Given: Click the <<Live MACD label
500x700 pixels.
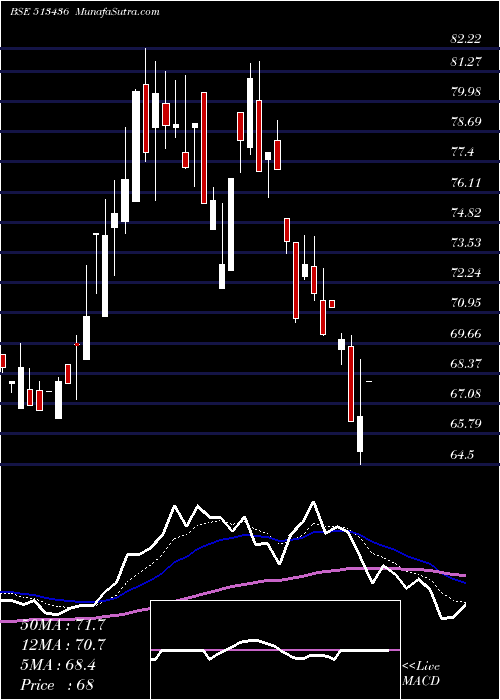Looking at the screenshot, I should [x=421, y=674].
